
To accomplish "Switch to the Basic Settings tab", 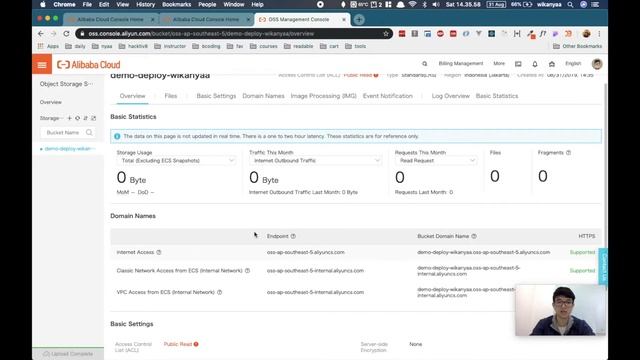I will click(216, 96).
